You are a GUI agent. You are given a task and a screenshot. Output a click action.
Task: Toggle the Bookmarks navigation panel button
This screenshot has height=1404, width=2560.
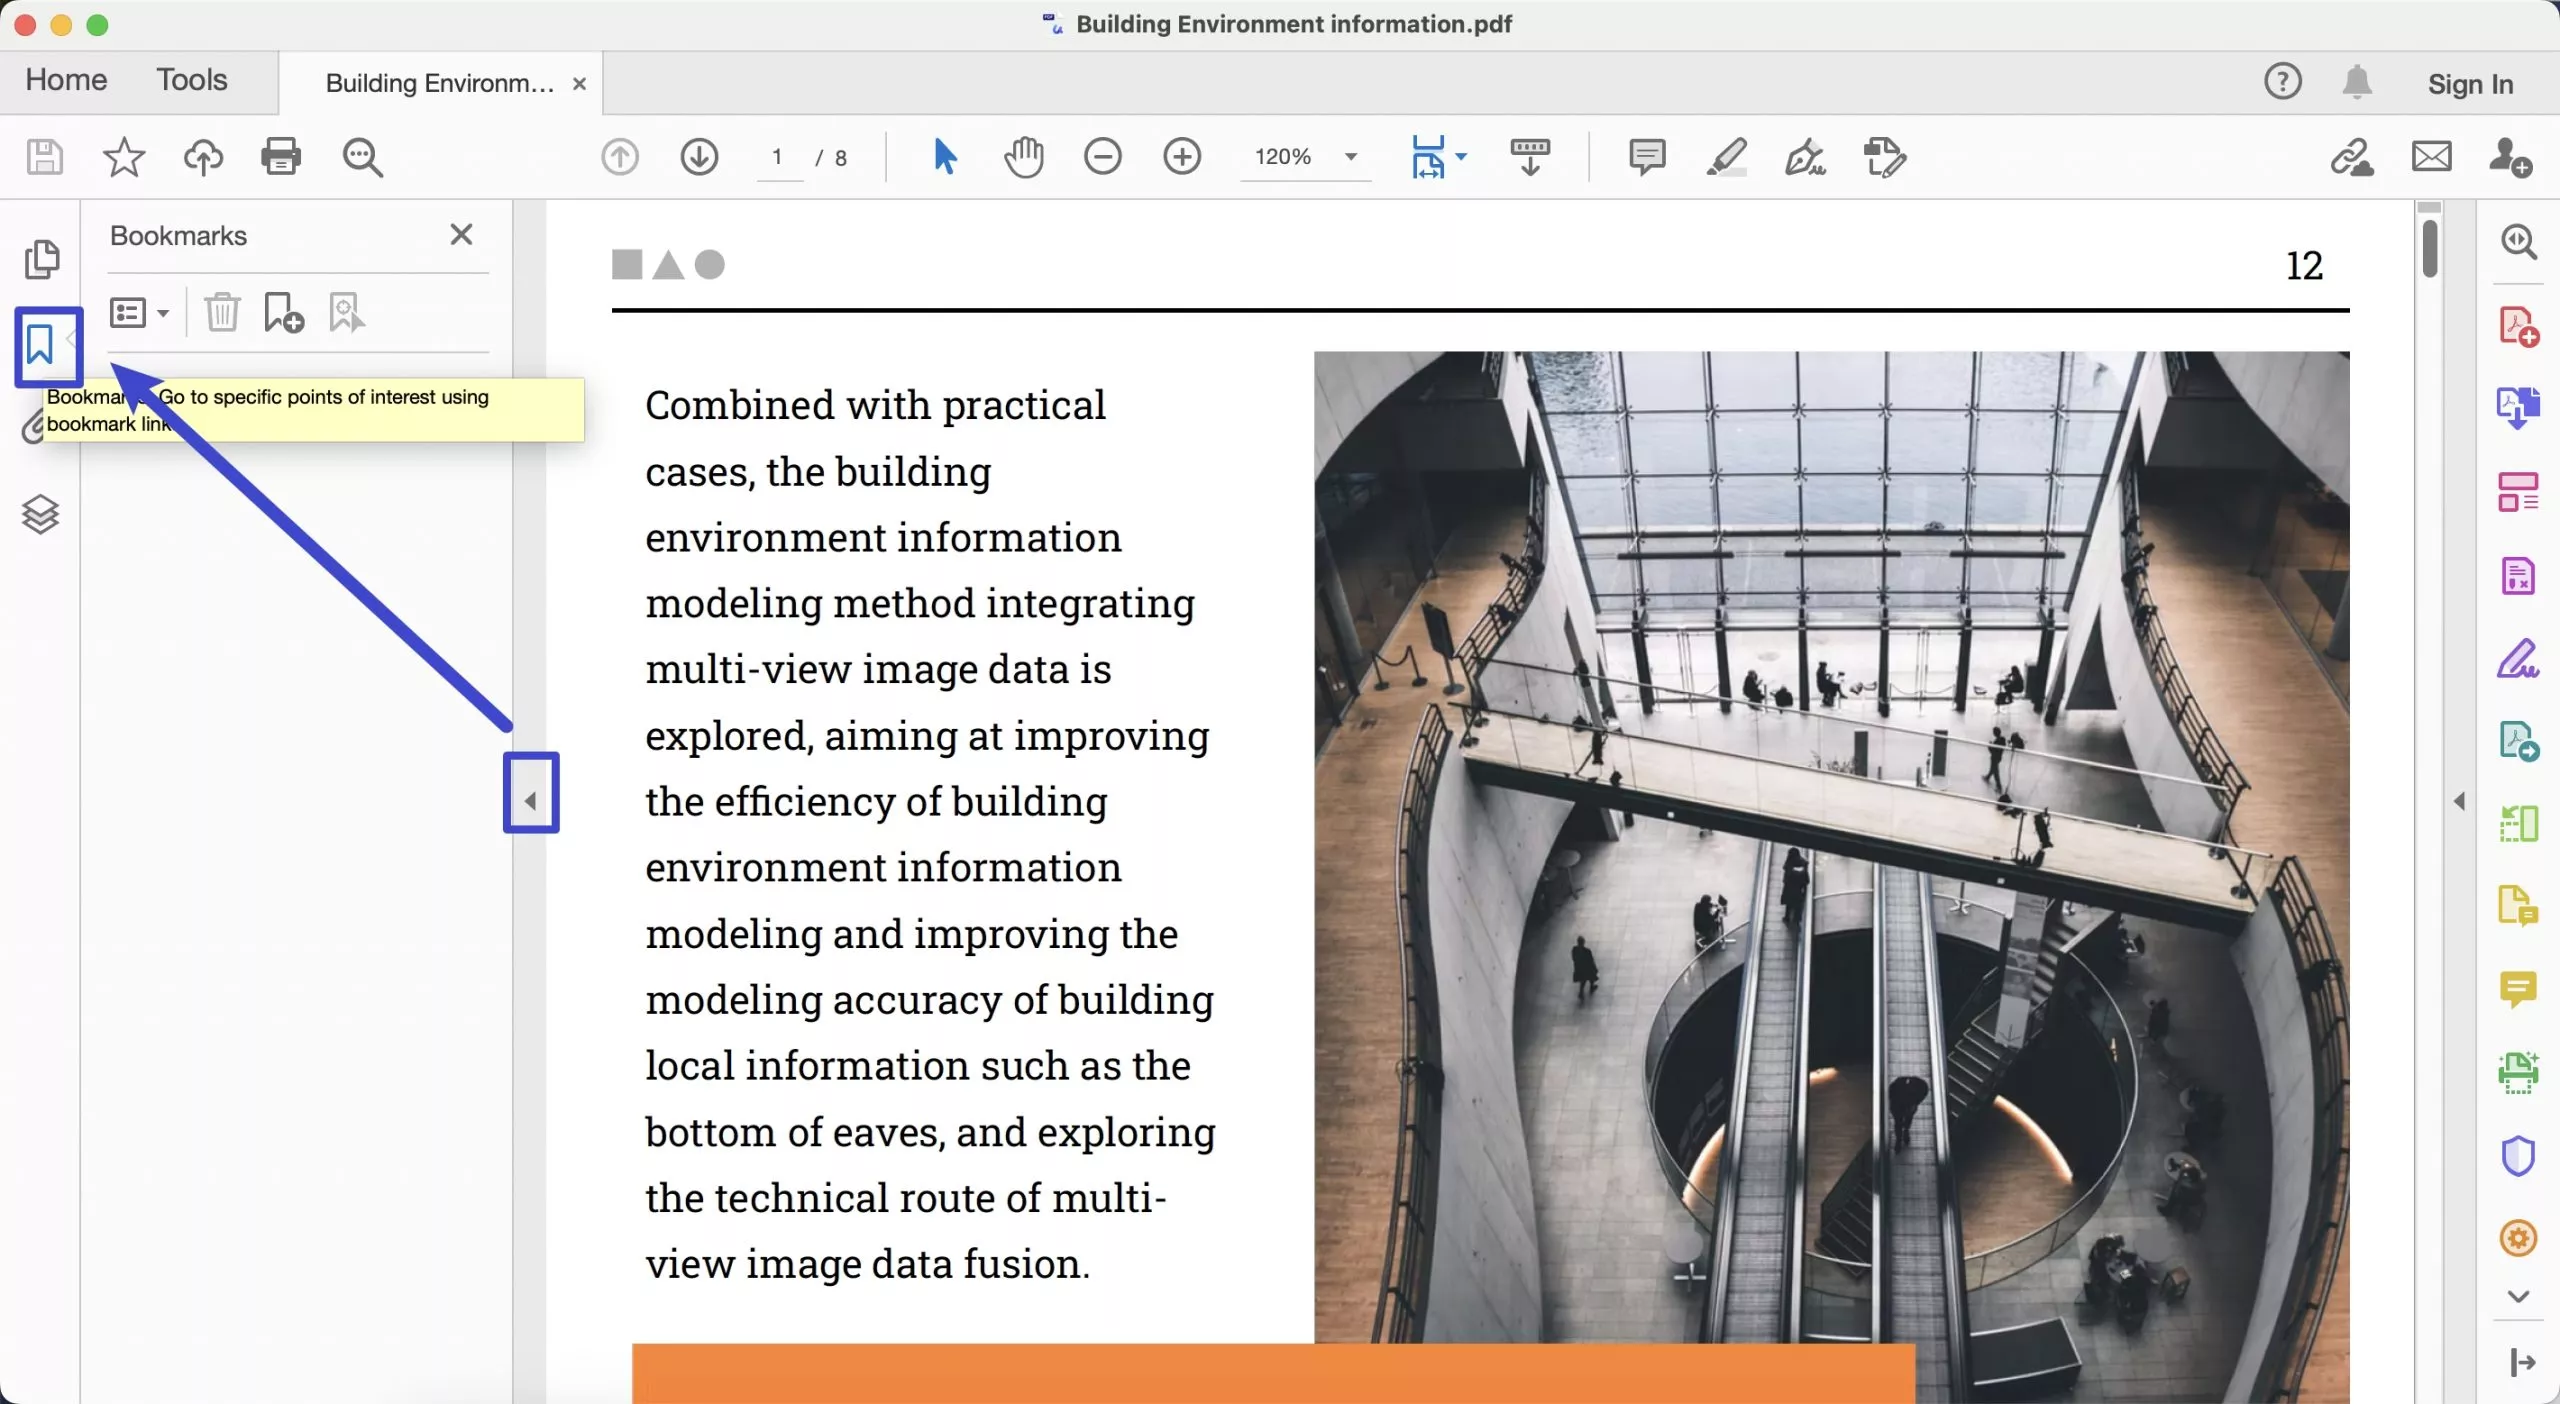click(x=41, y=345)
